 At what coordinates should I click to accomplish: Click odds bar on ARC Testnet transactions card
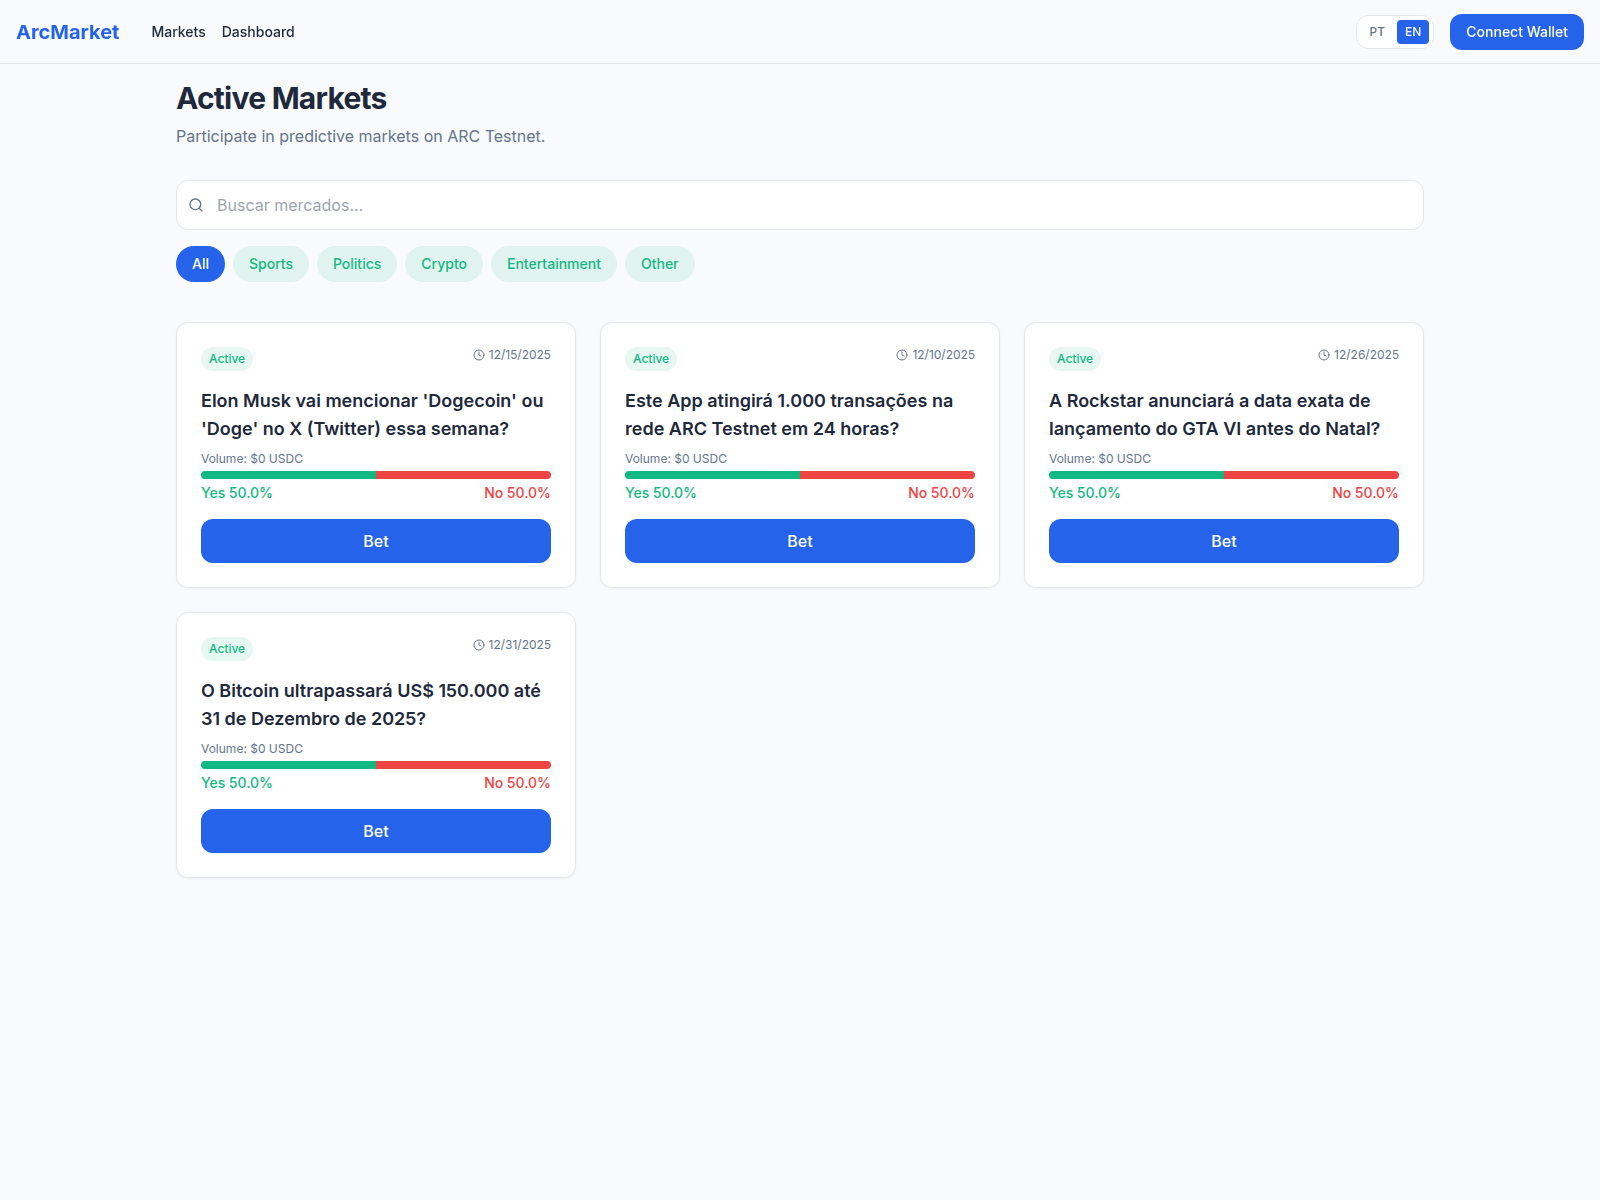tap(800, 475)
